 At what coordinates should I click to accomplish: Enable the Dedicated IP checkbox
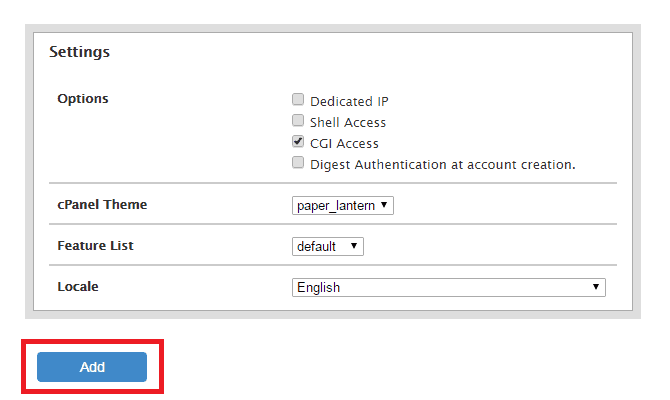coord(297,100)
